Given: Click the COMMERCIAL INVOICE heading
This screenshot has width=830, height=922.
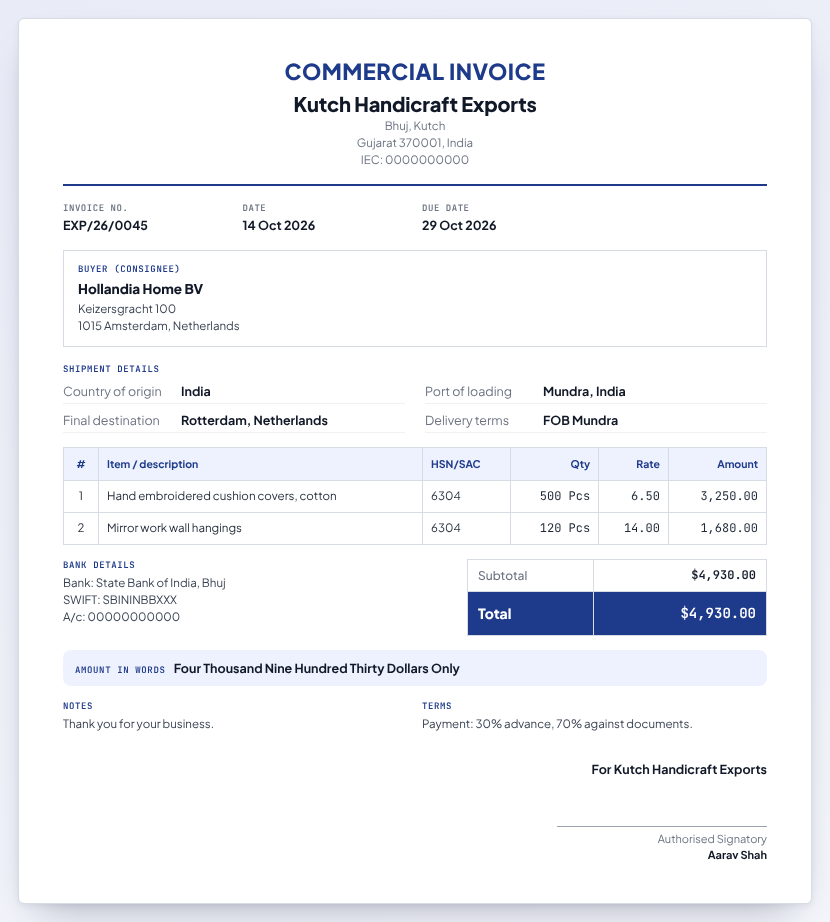Looking at the screenshot, I should (x=415, y=72).
